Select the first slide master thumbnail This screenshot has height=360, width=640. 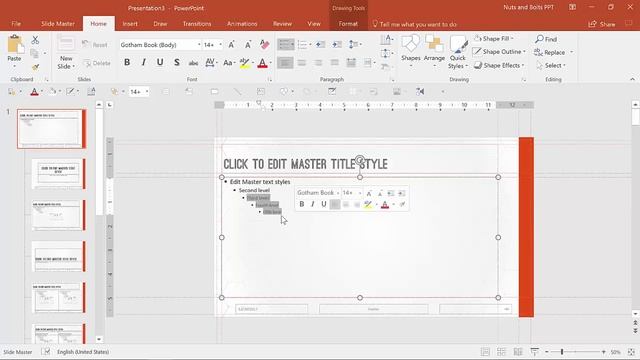click(x=51, y=129)
